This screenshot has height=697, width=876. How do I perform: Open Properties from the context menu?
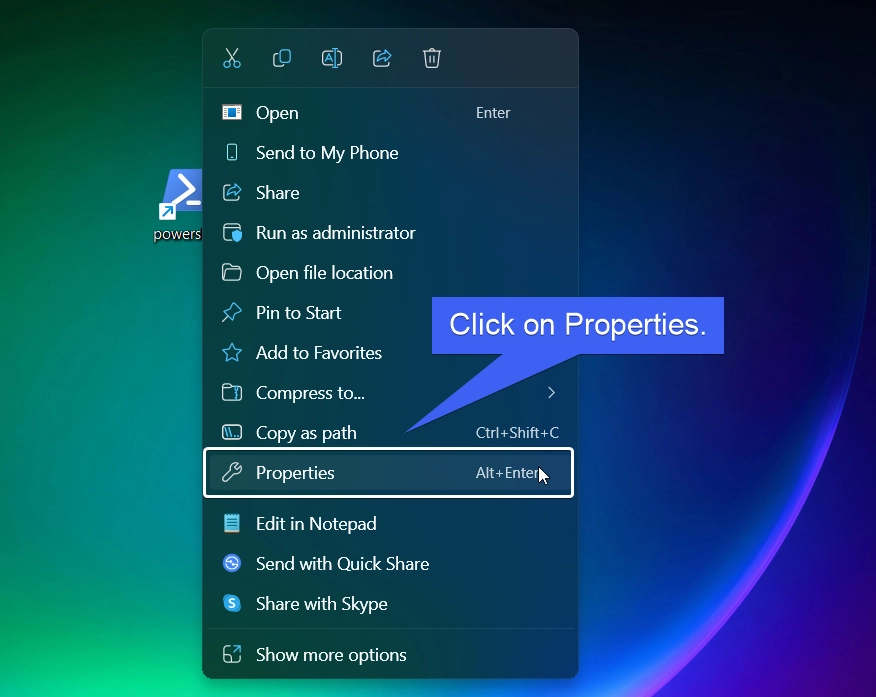tap(389, 472)
